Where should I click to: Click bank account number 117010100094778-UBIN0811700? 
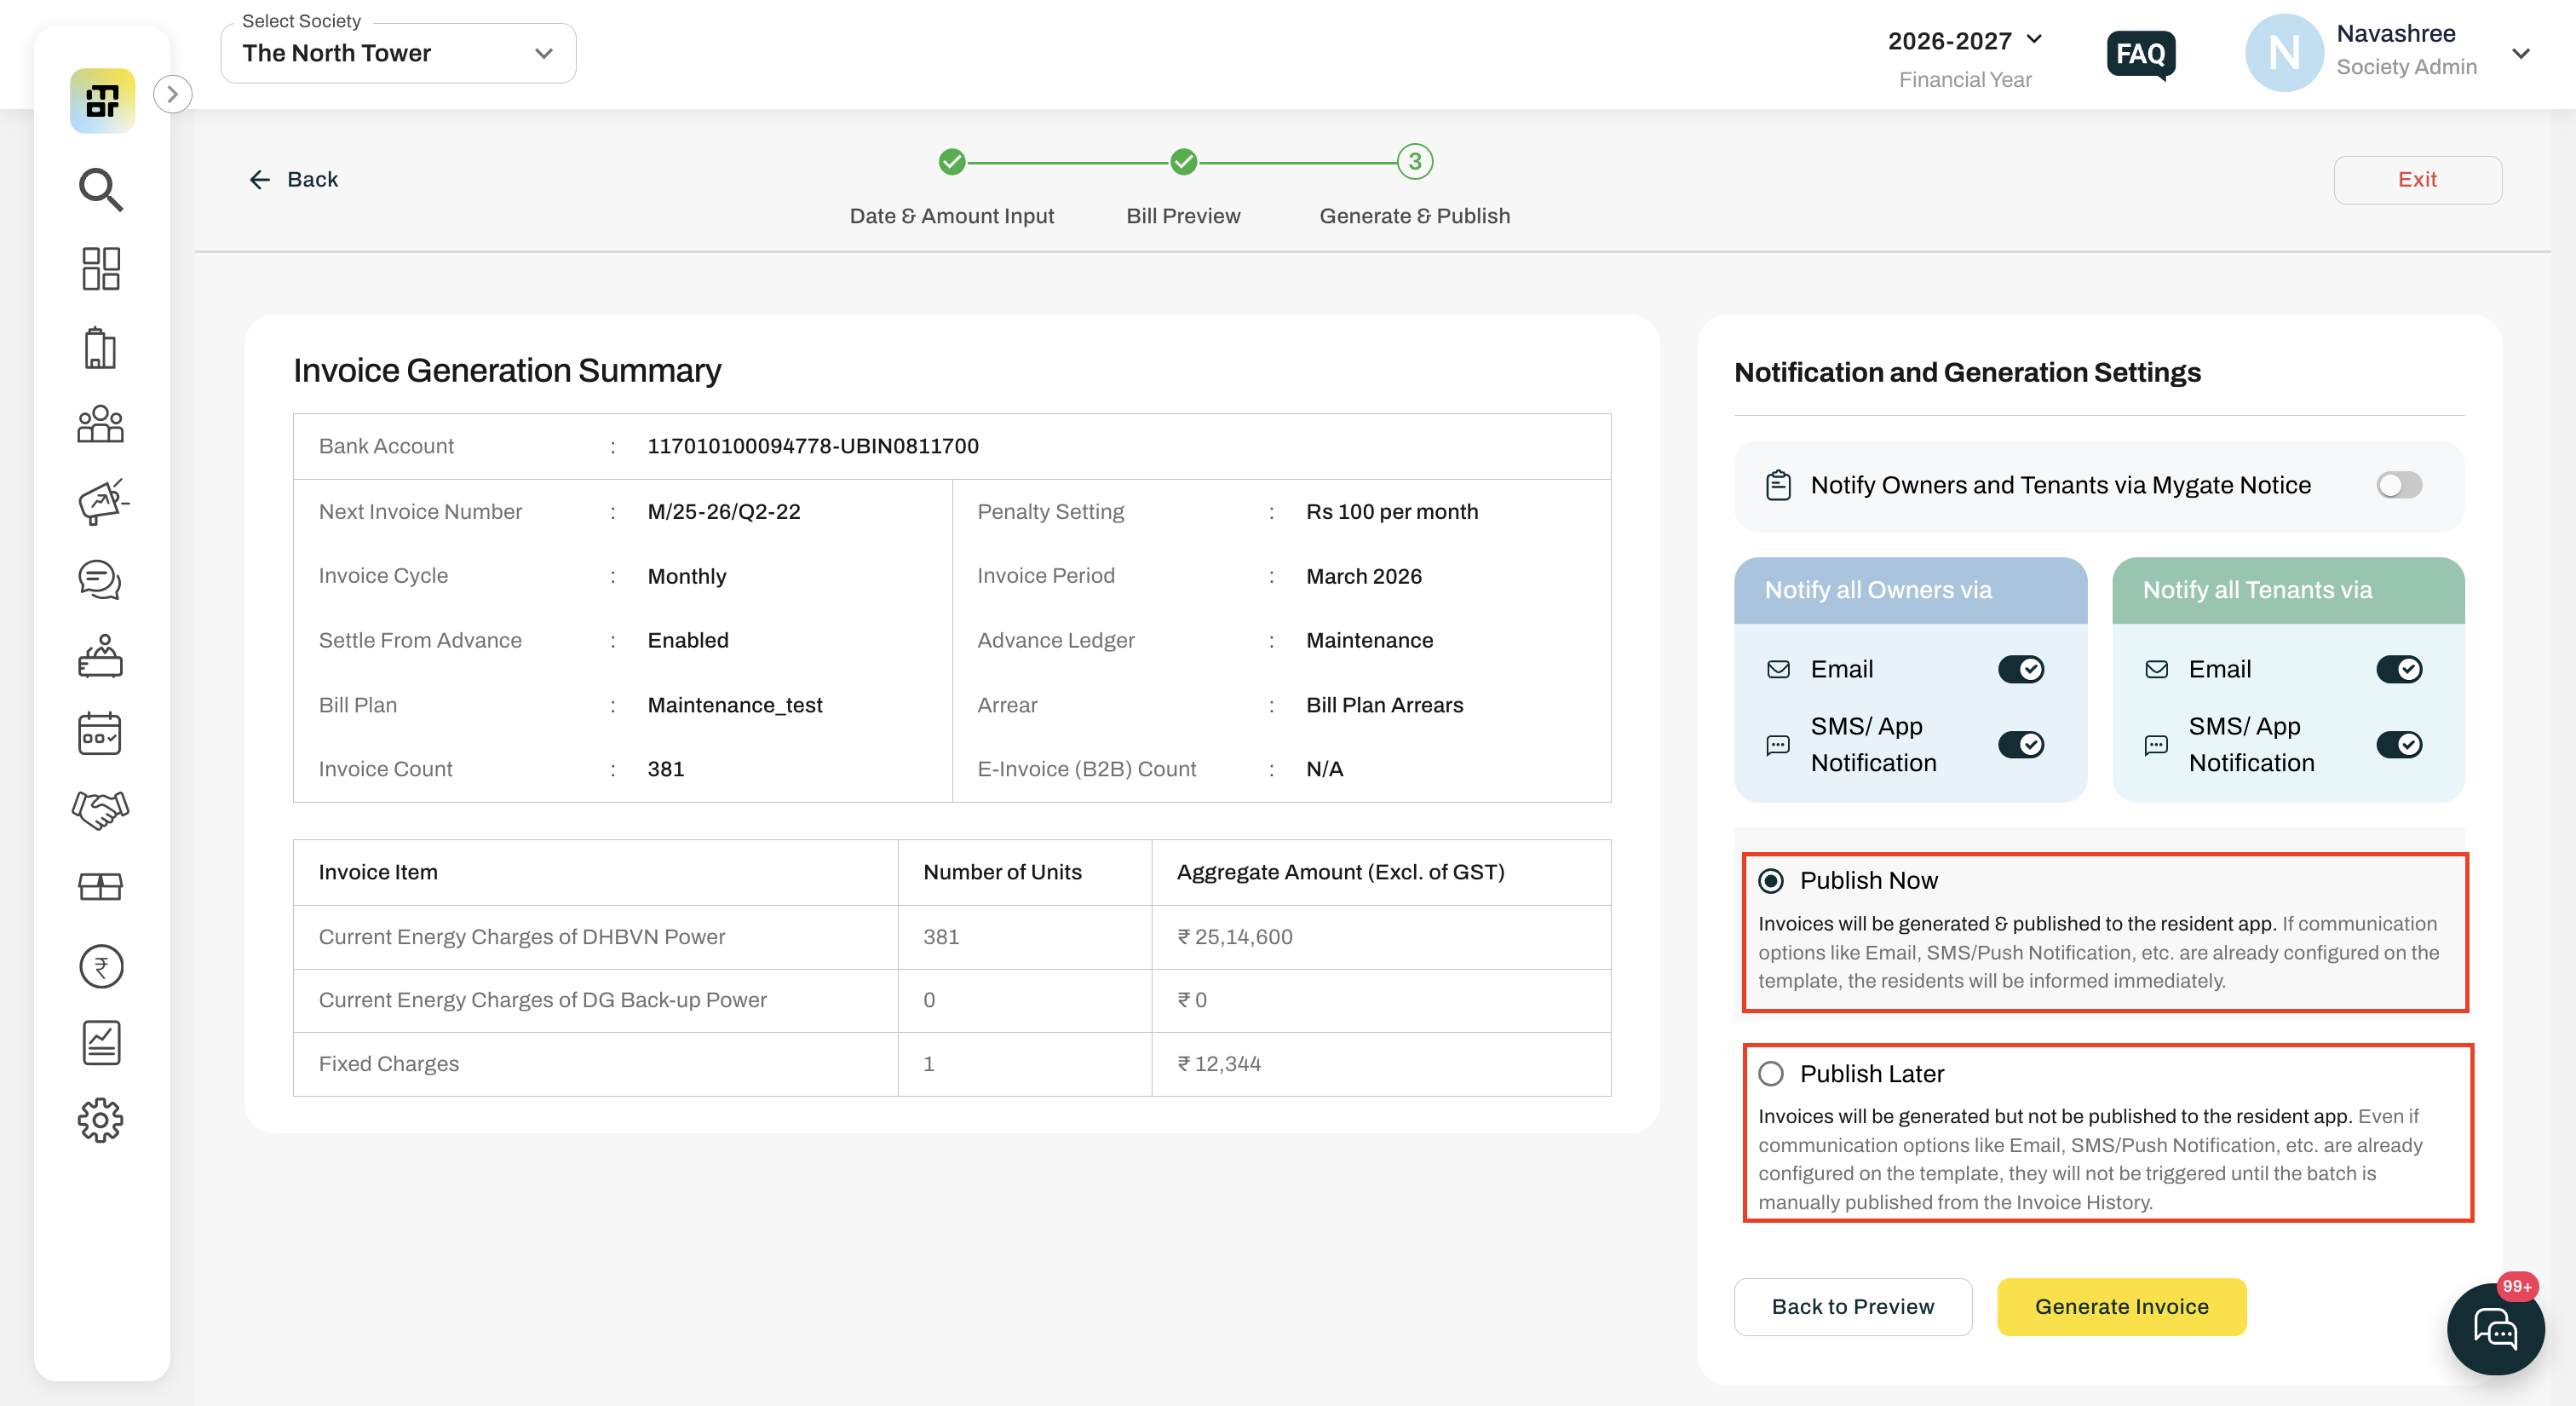coord(813,446)
